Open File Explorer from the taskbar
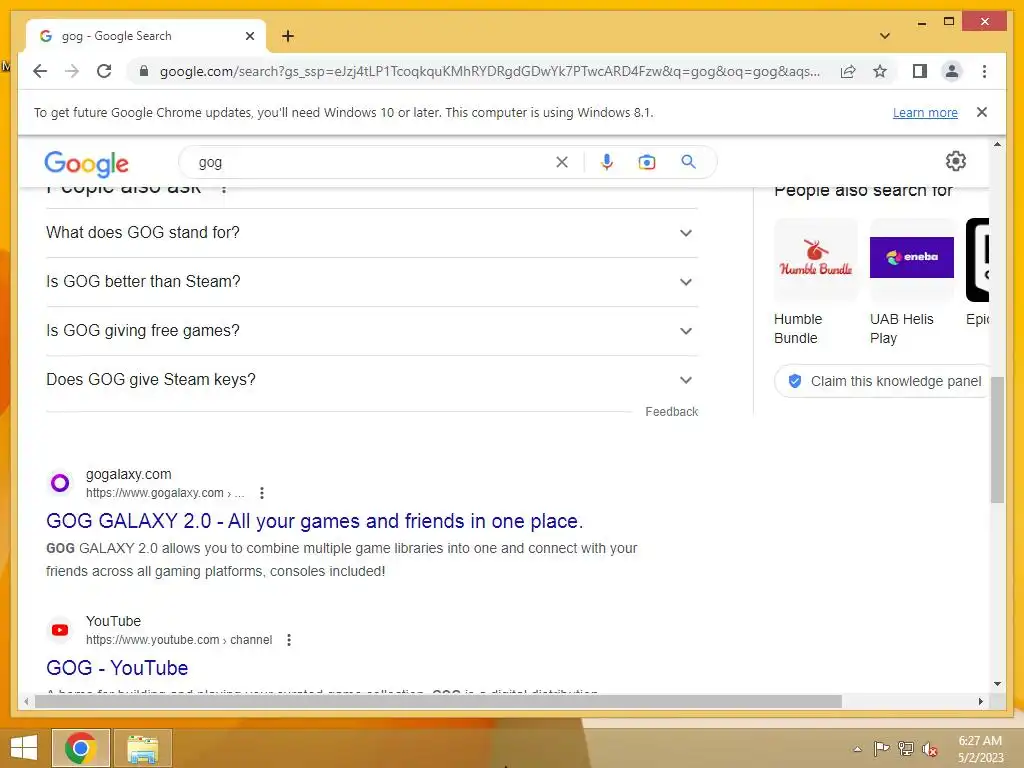 [x=143, y=748]
